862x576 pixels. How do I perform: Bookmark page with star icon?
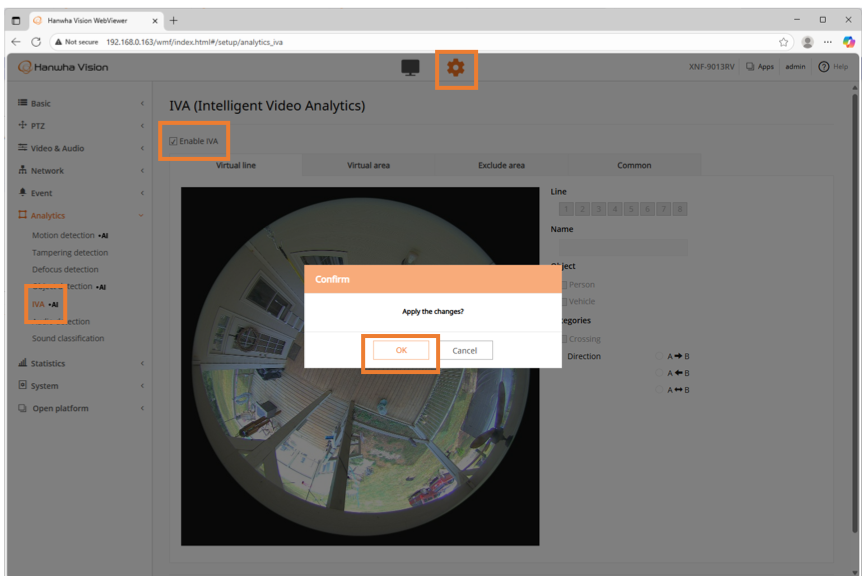coord(783,42)
